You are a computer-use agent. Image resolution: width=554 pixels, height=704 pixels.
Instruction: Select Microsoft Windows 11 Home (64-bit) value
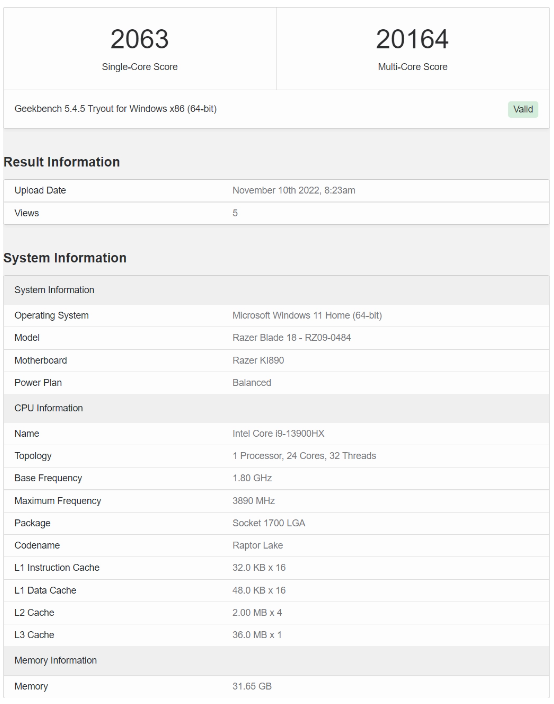click(307, 316)
